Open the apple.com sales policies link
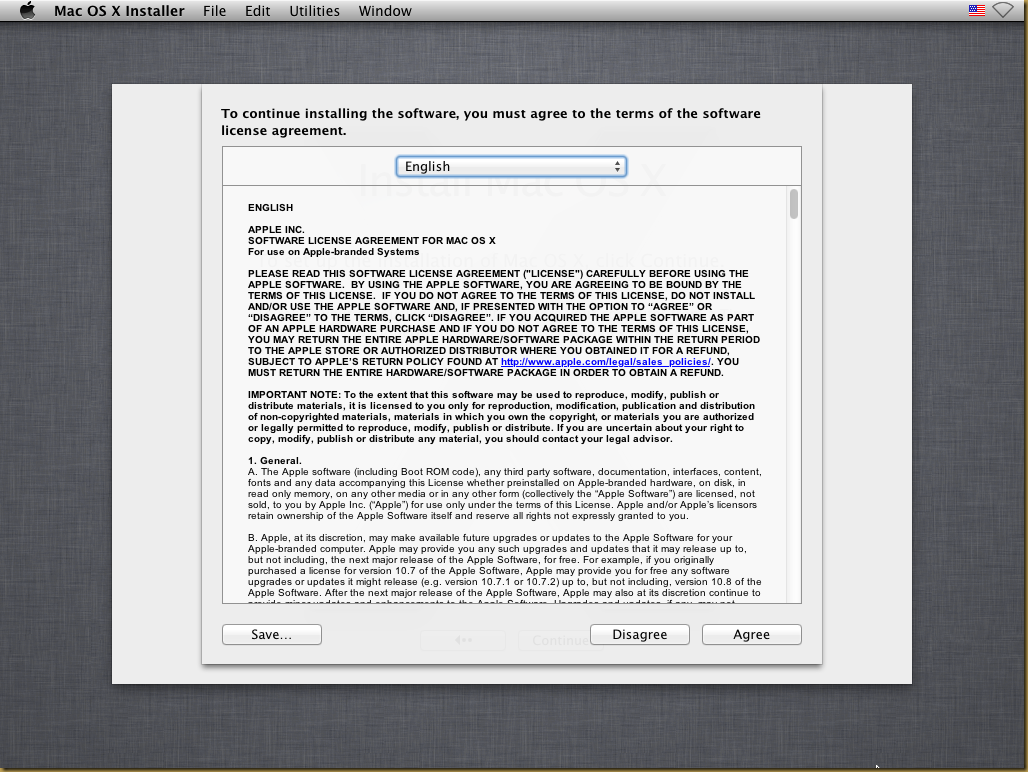The width and height of the screenshot is (1028, 772). point(606,362)
